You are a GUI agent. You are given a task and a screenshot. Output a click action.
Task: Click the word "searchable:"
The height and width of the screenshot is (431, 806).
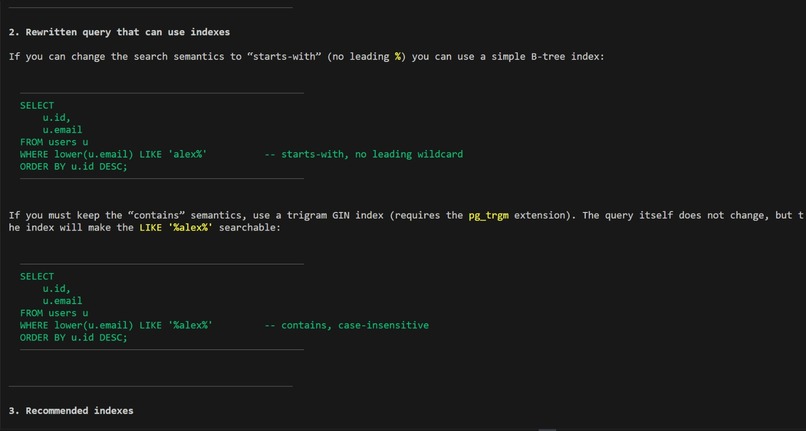coord(250,227)
